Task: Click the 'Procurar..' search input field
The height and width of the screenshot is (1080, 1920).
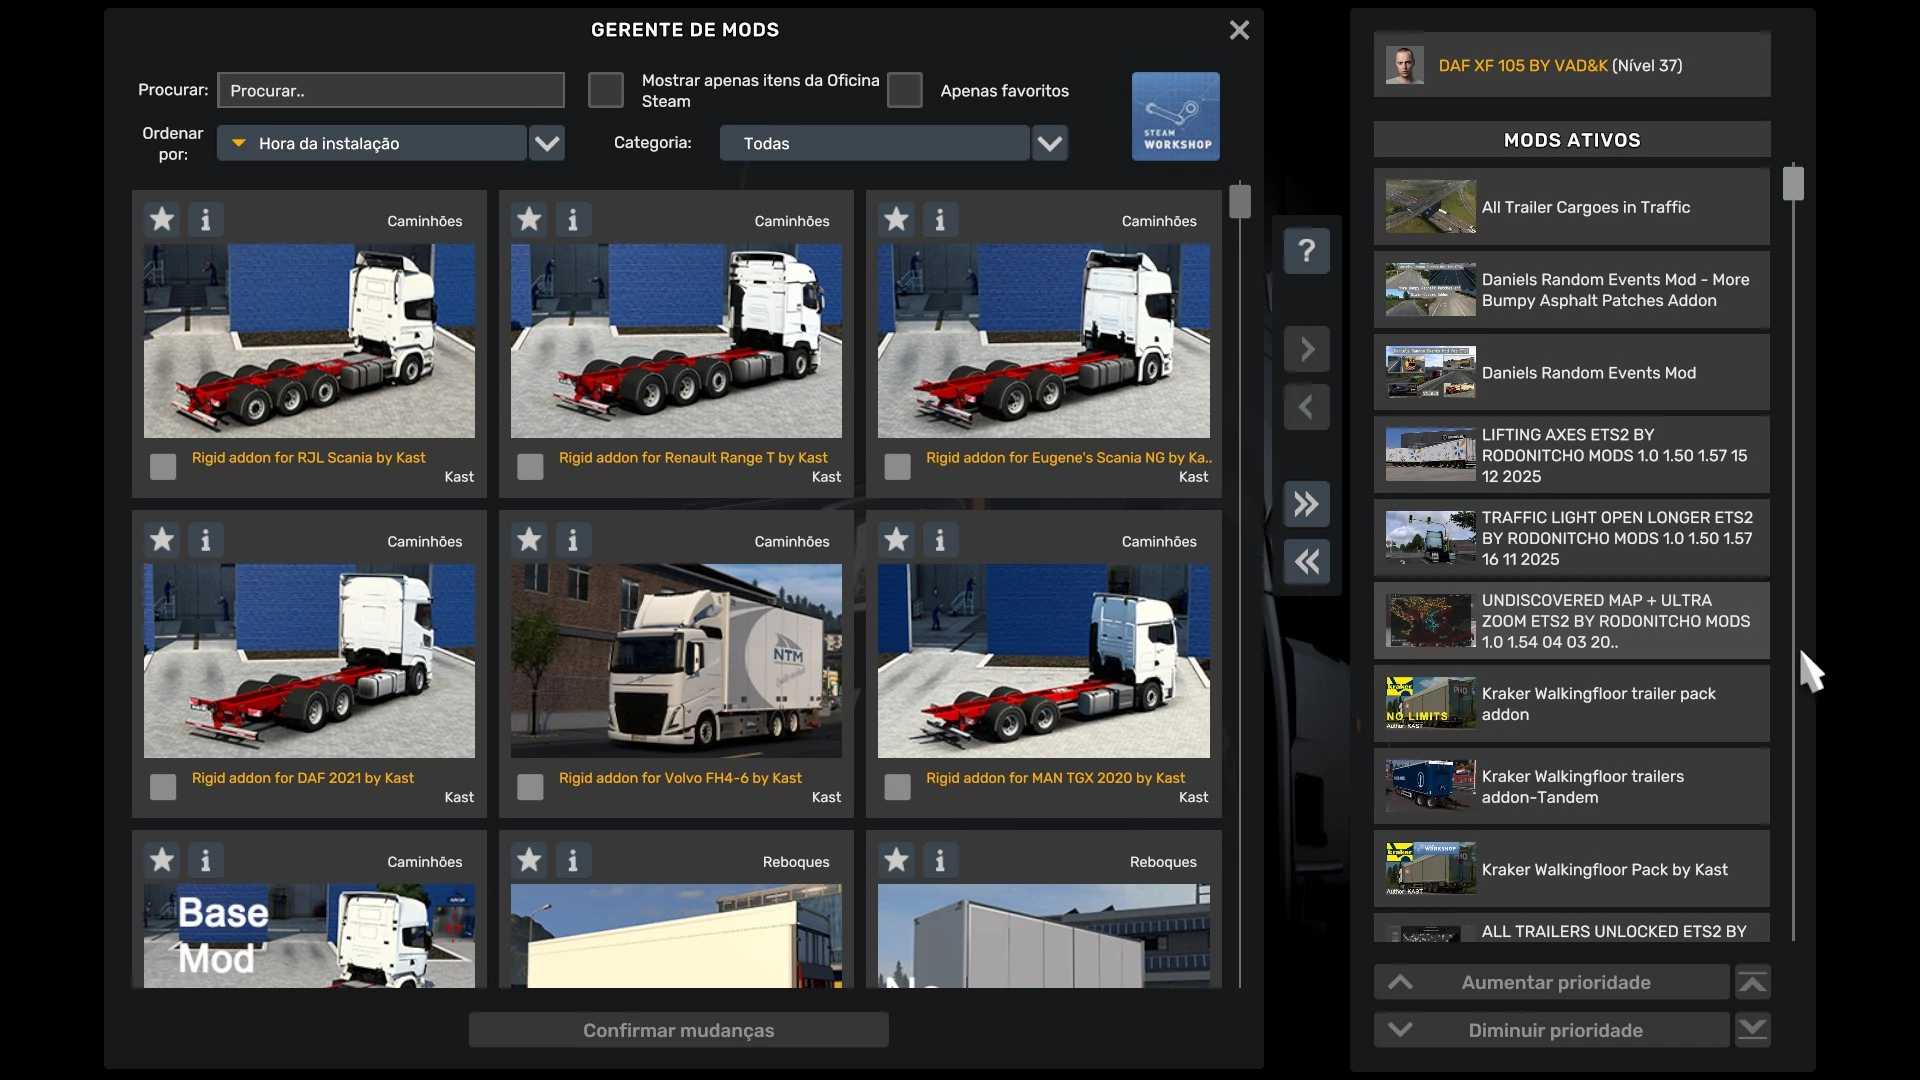Action: pos(390,90)
